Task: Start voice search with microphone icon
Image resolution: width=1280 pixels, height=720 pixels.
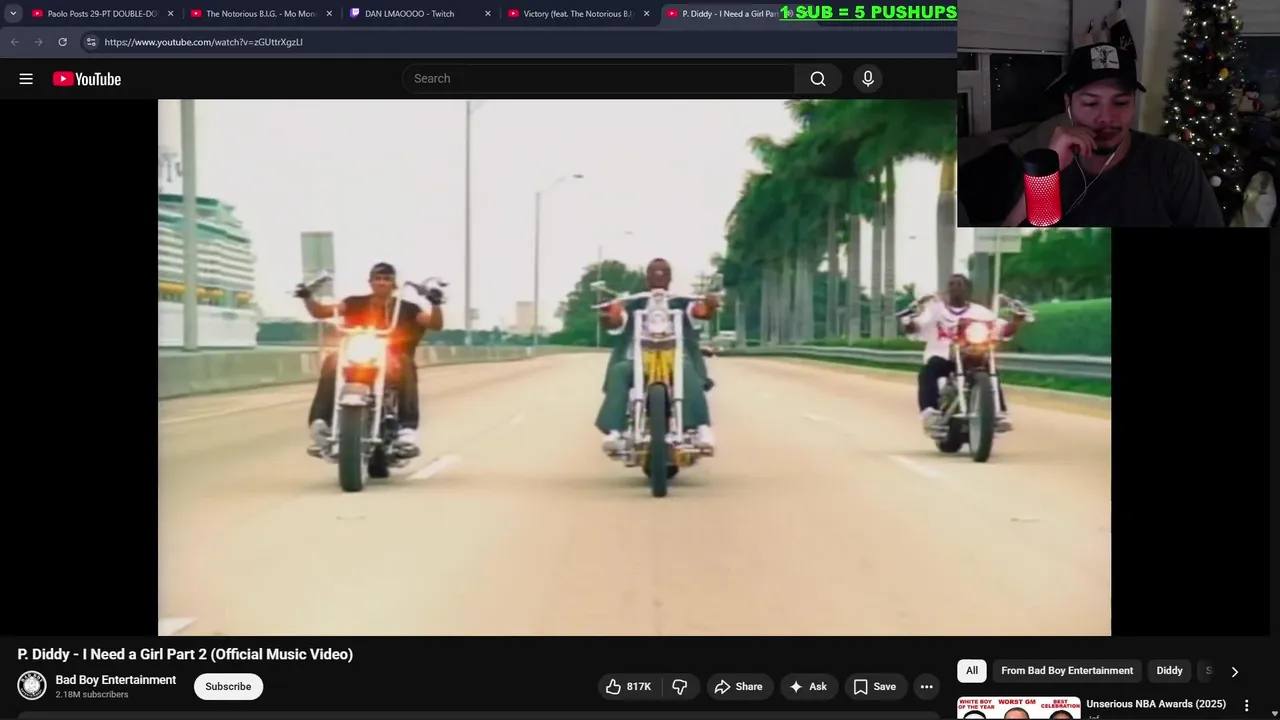Action: click(868, 79)
